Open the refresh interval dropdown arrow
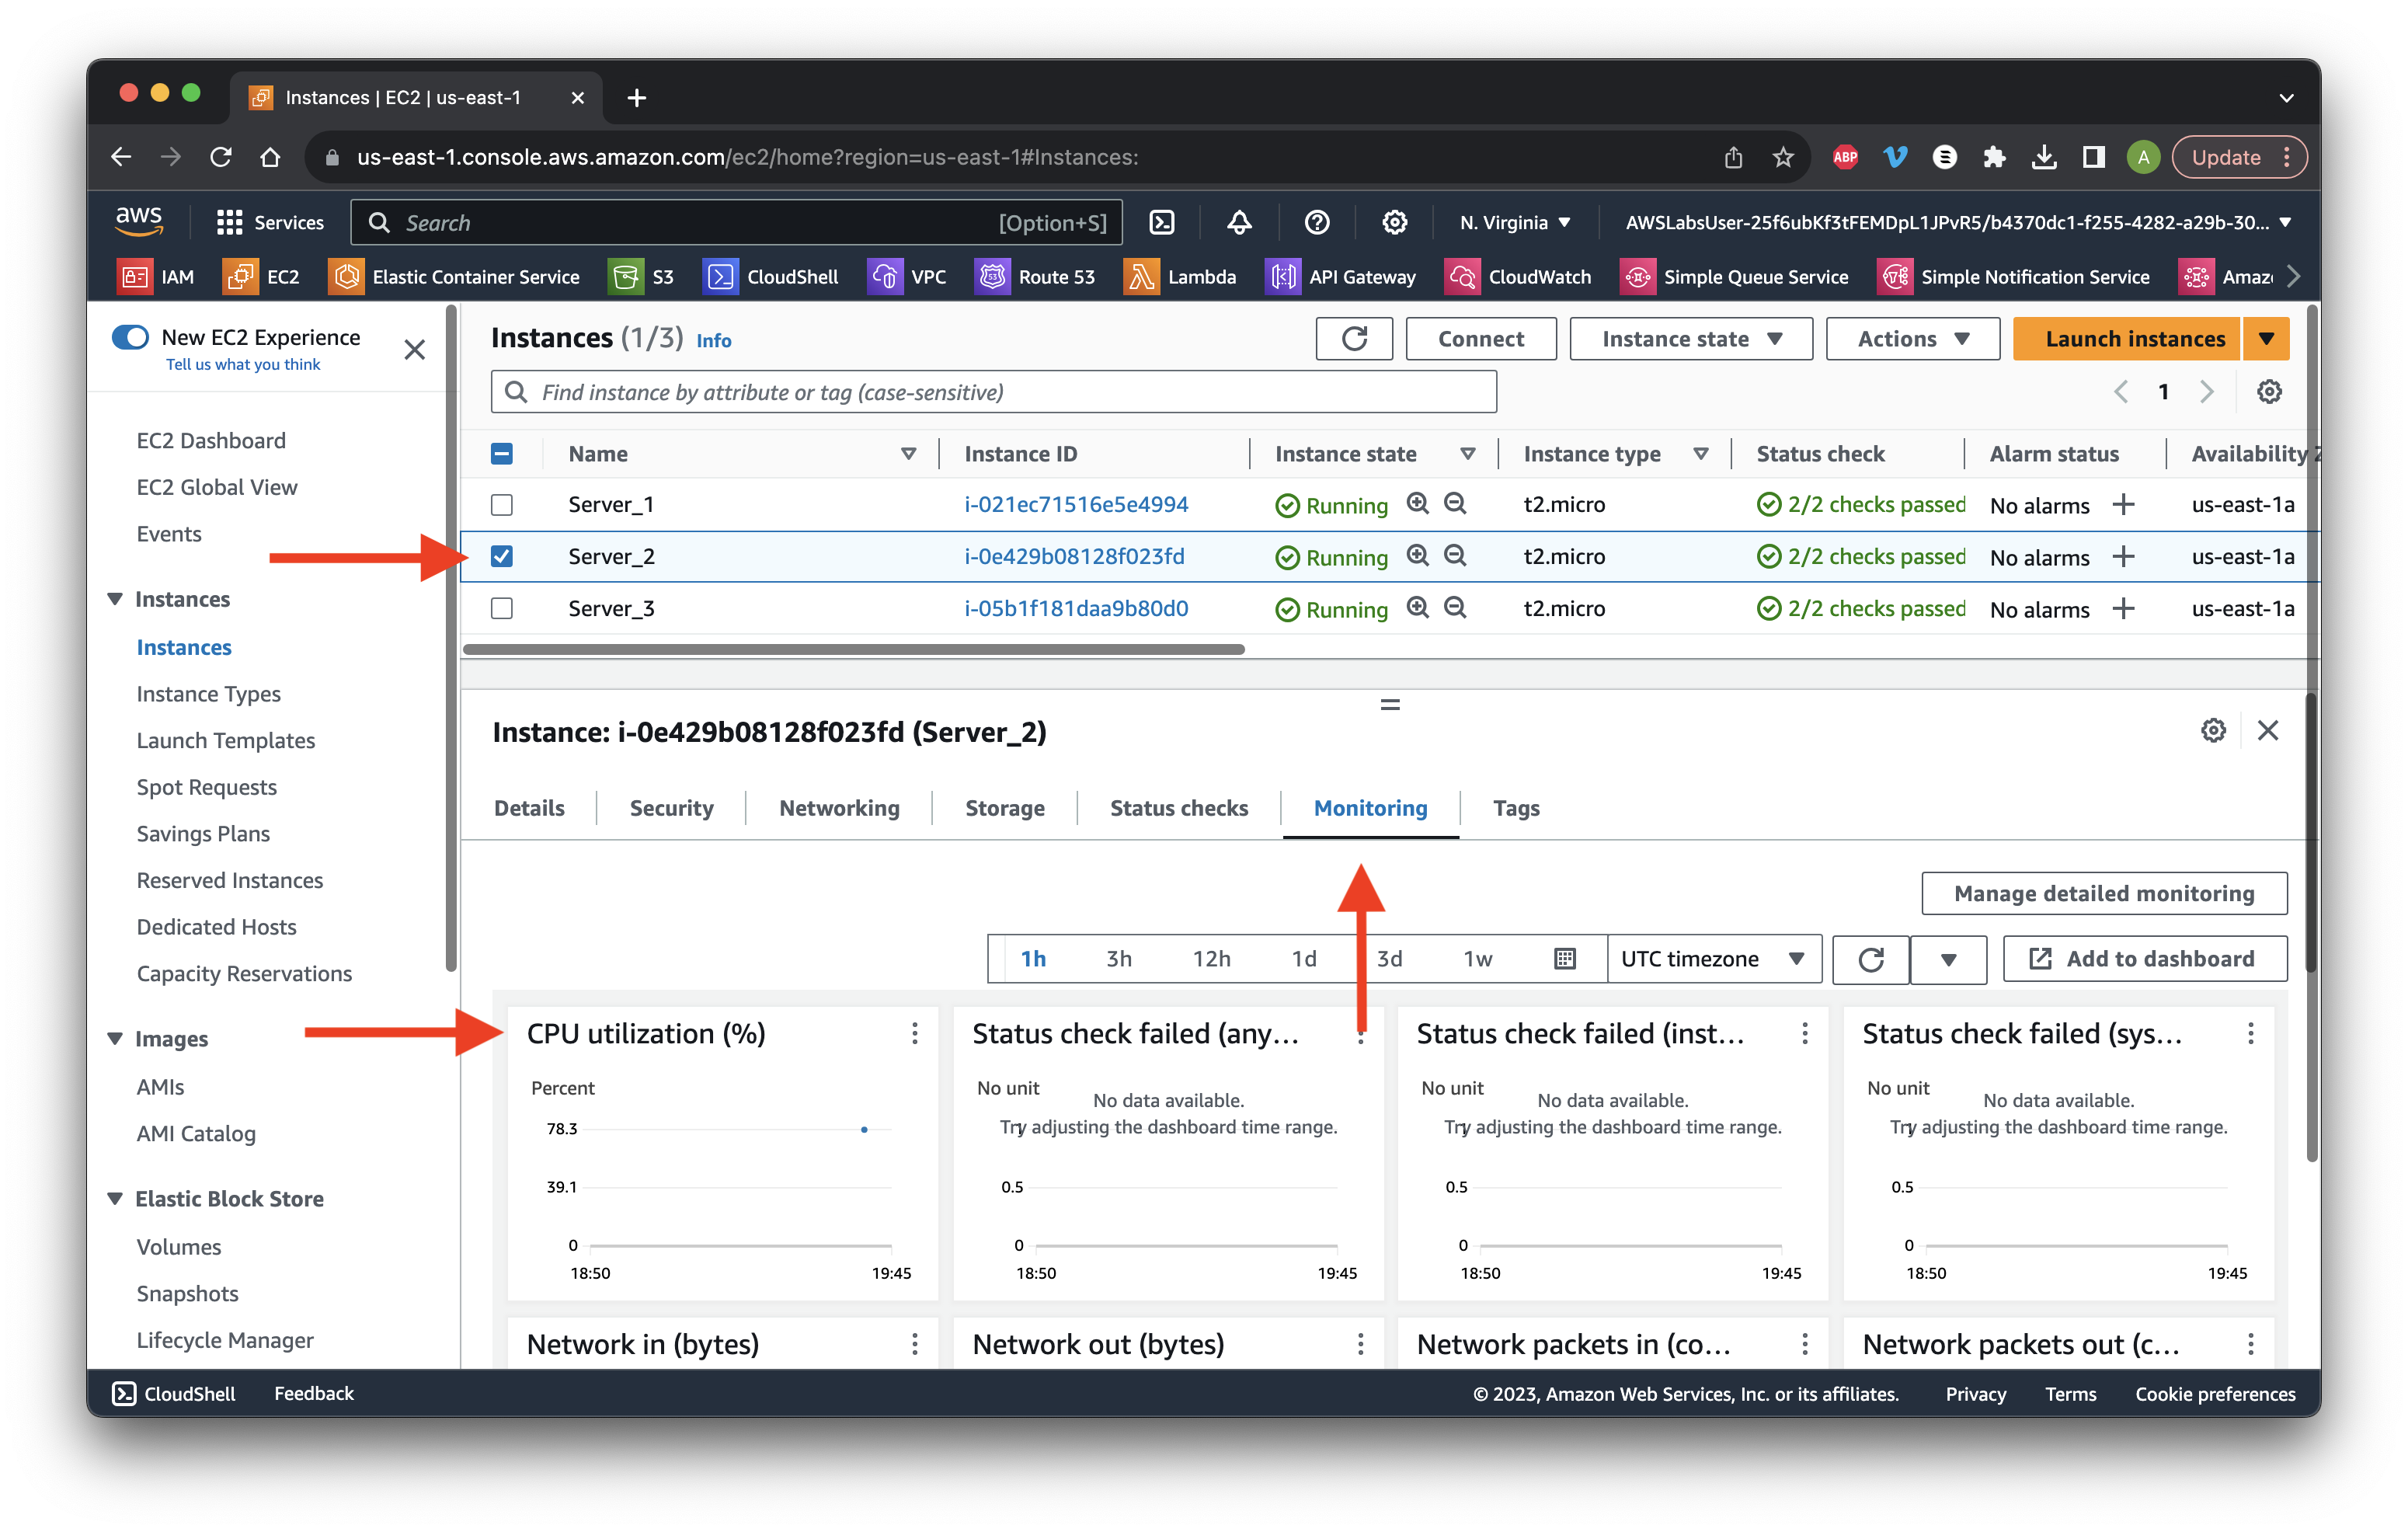The width and height of the screenshot is (2408, 1532). click(x=1947, y=960)
